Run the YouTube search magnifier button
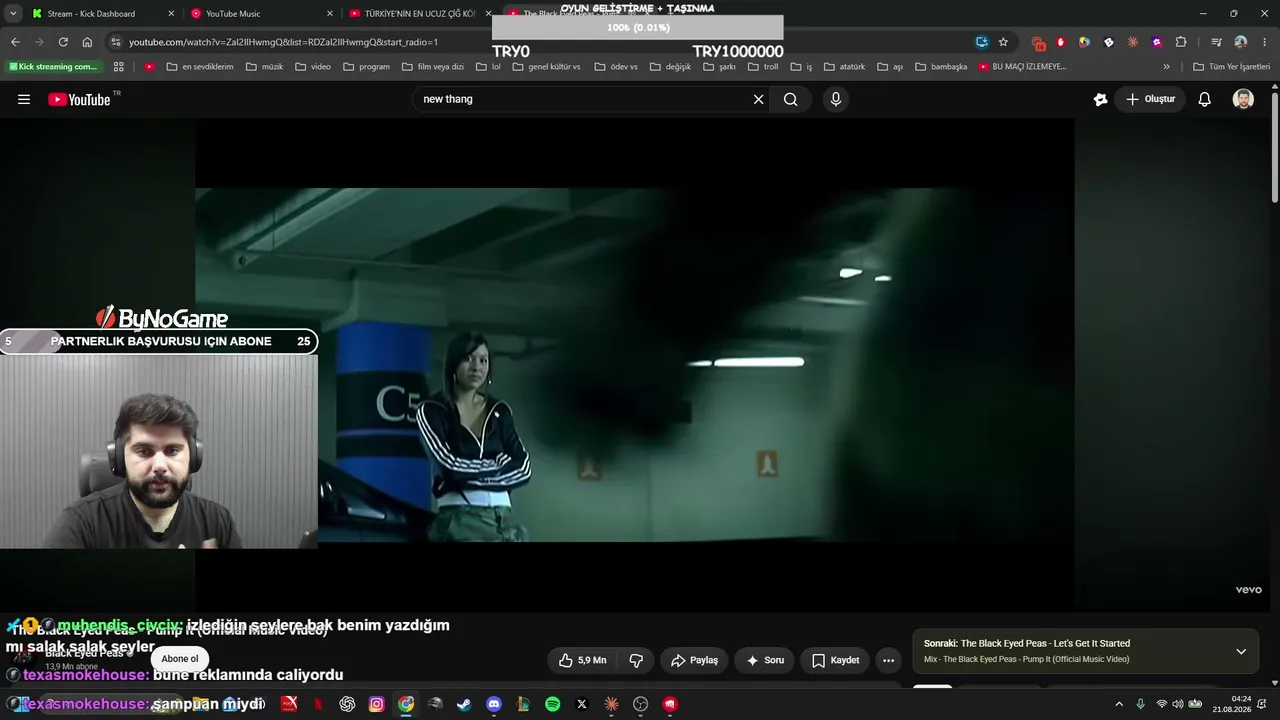The height and width of the screenshot is (720, 1280). [x=791, y=99]
